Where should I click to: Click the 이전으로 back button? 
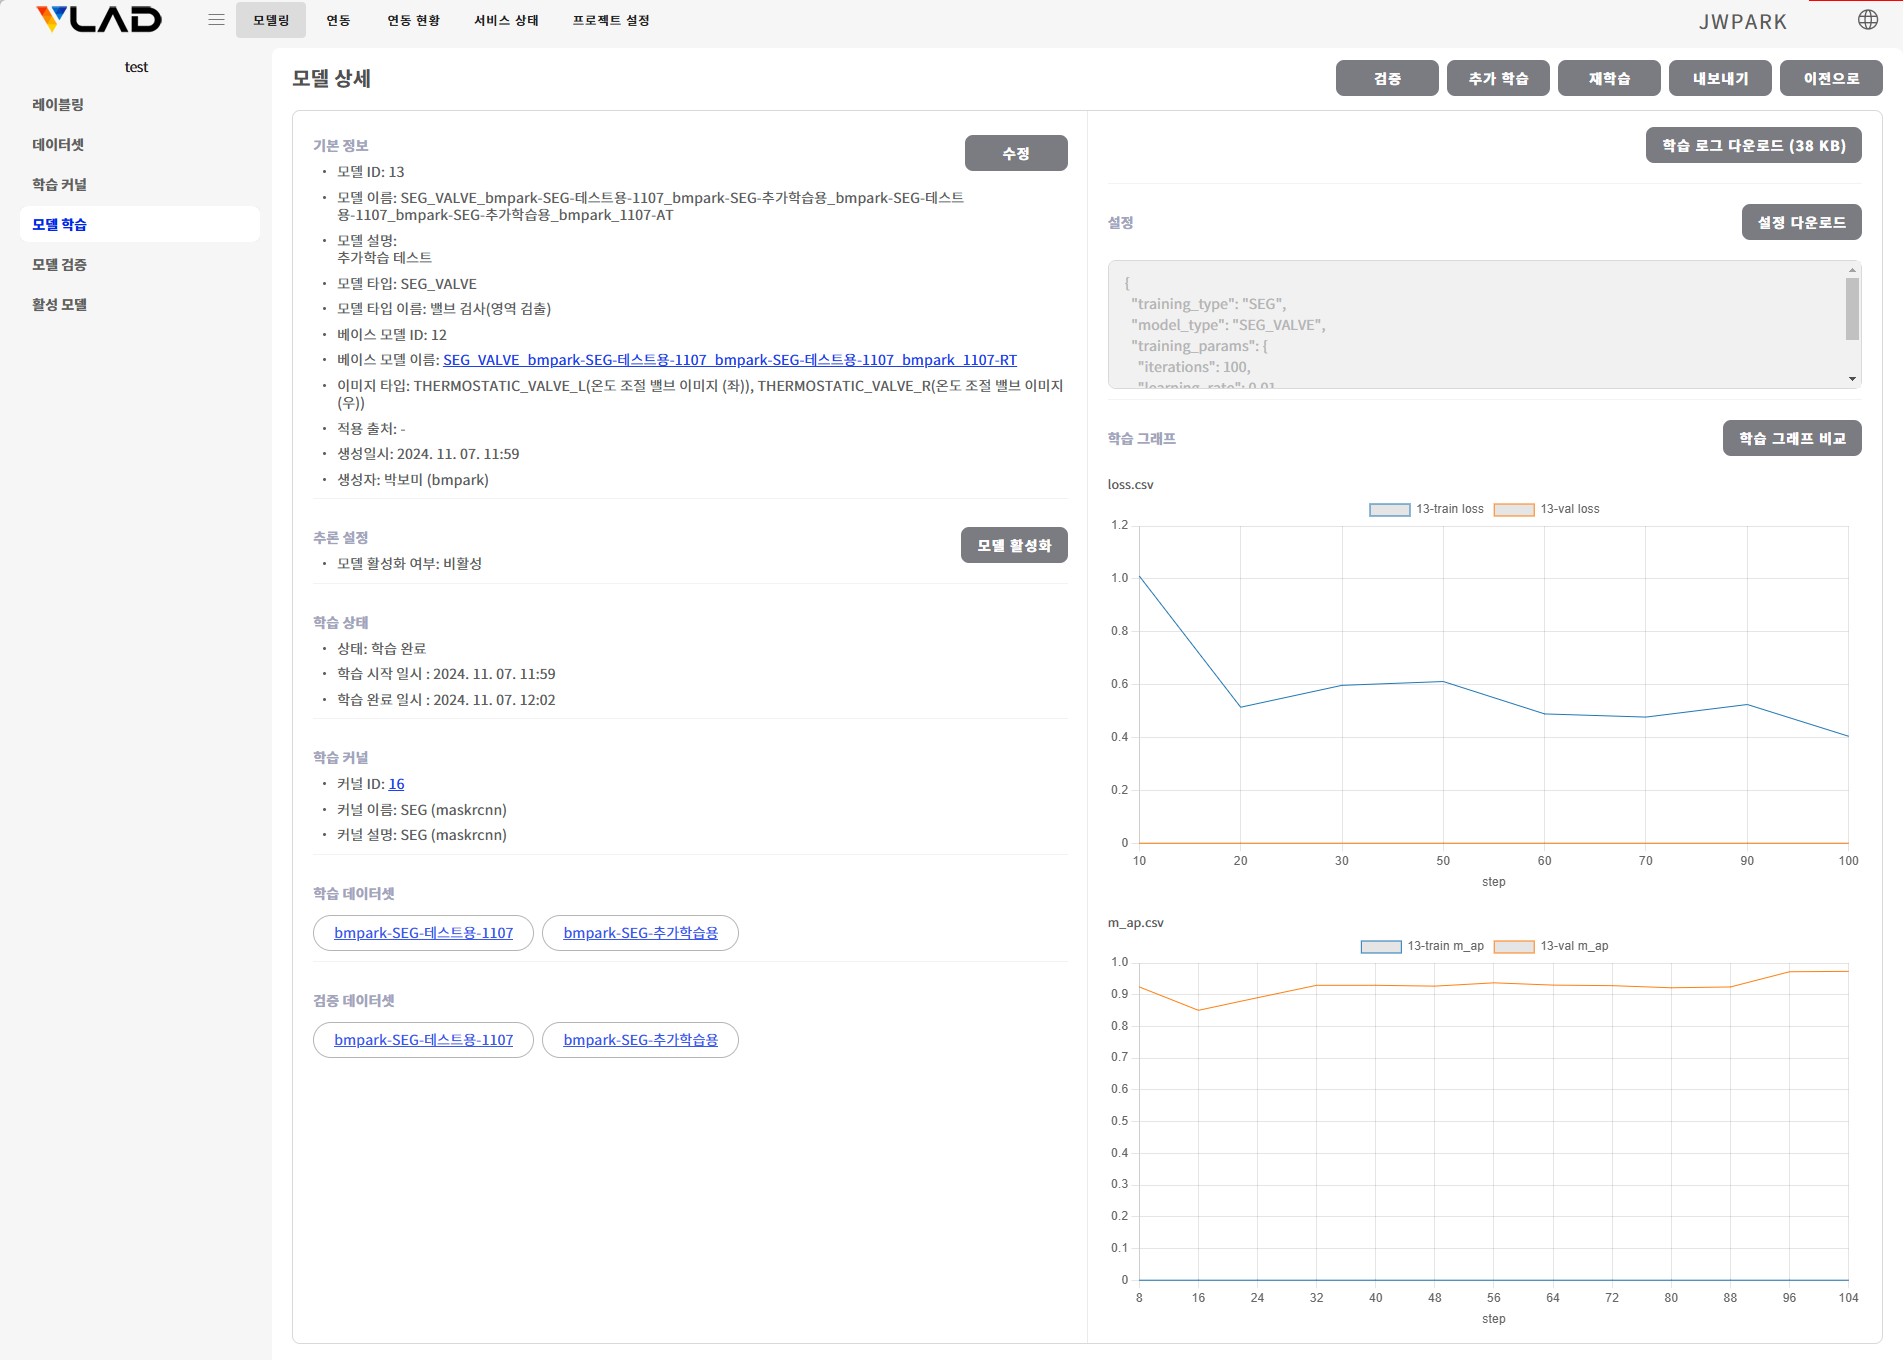click(1831, 78)
